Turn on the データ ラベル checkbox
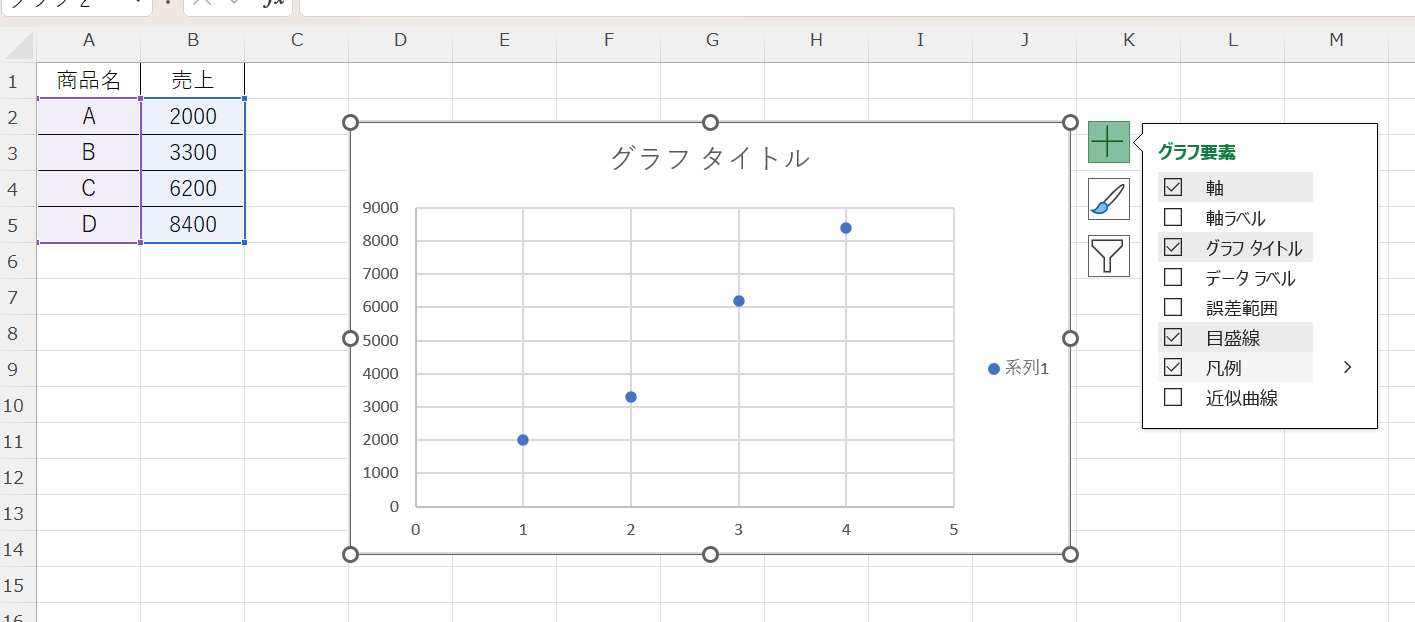 click(x=1173, y=278)
